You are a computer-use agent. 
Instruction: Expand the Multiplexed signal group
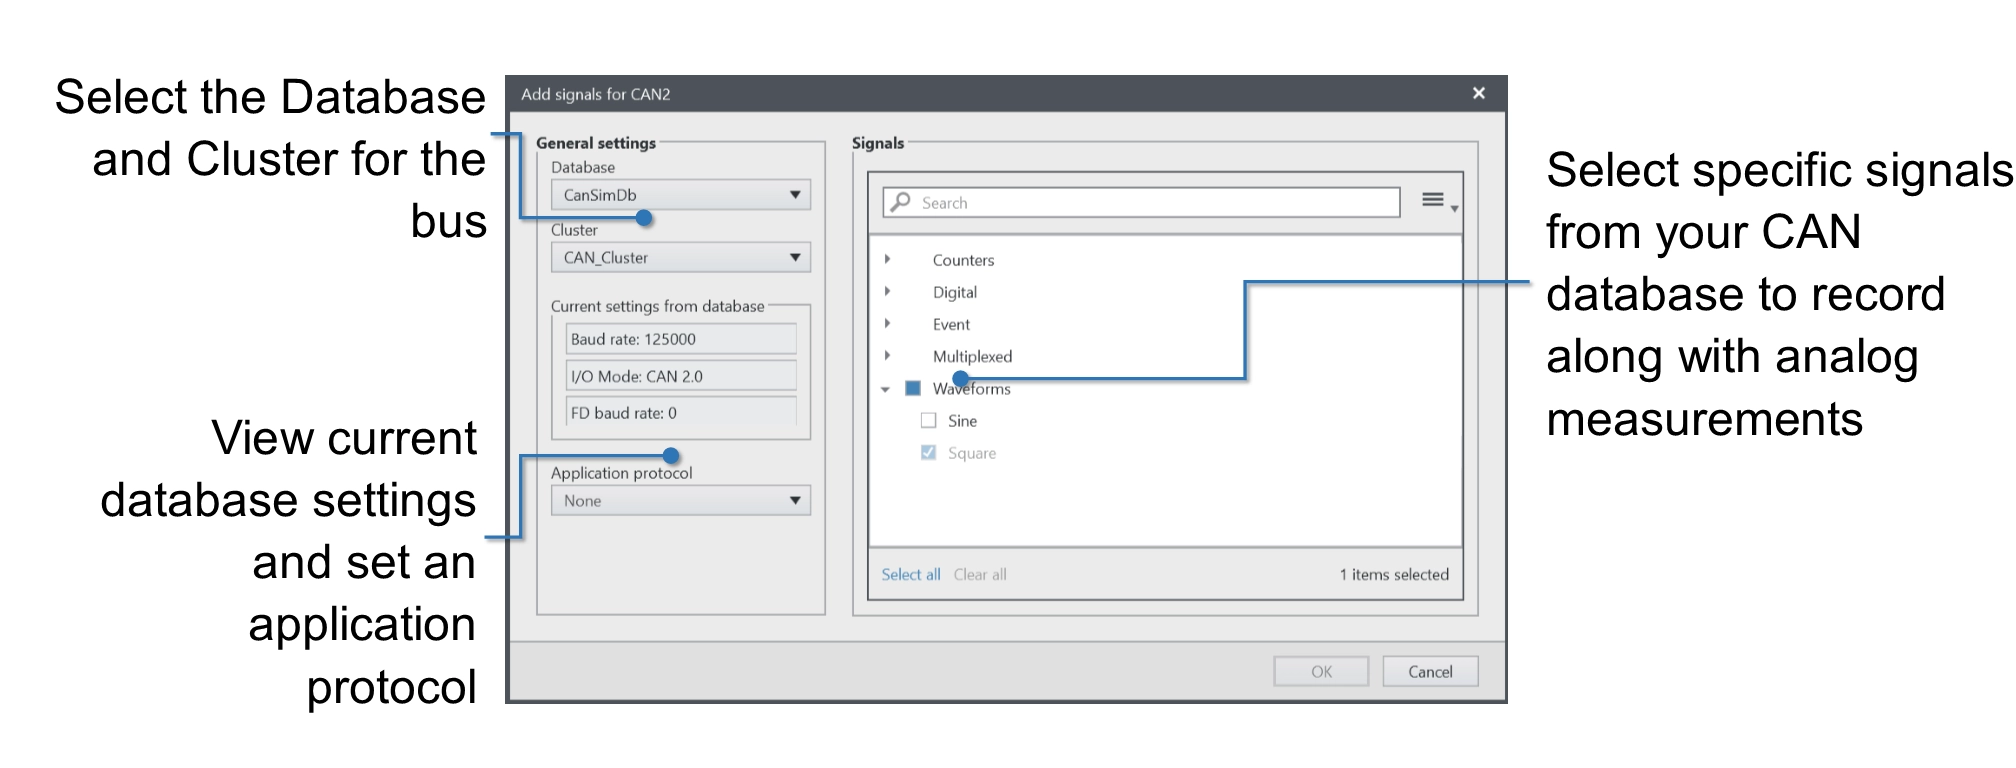[887, 356]
